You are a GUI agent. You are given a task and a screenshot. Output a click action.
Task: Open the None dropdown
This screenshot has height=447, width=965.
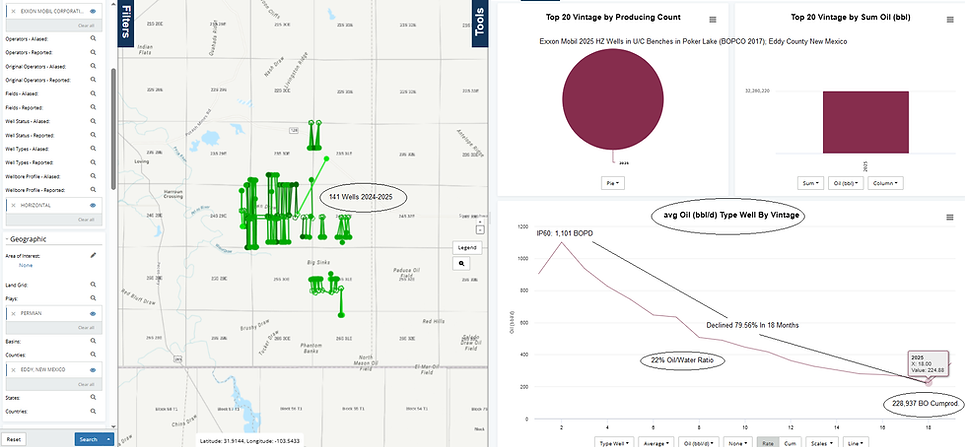736,442
